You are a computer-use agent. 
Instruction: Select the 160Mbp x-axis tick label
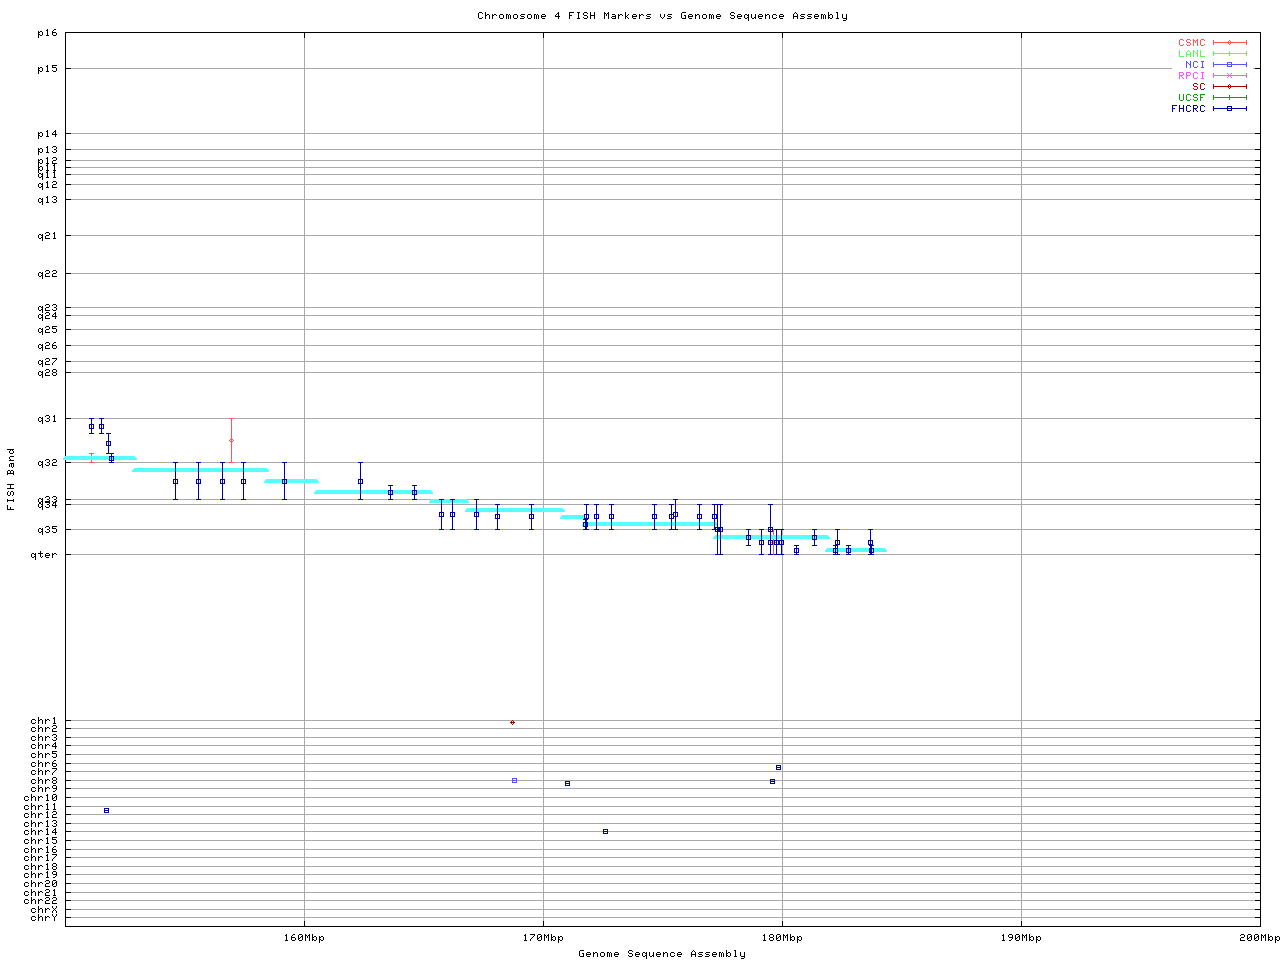tap(304, 938)
